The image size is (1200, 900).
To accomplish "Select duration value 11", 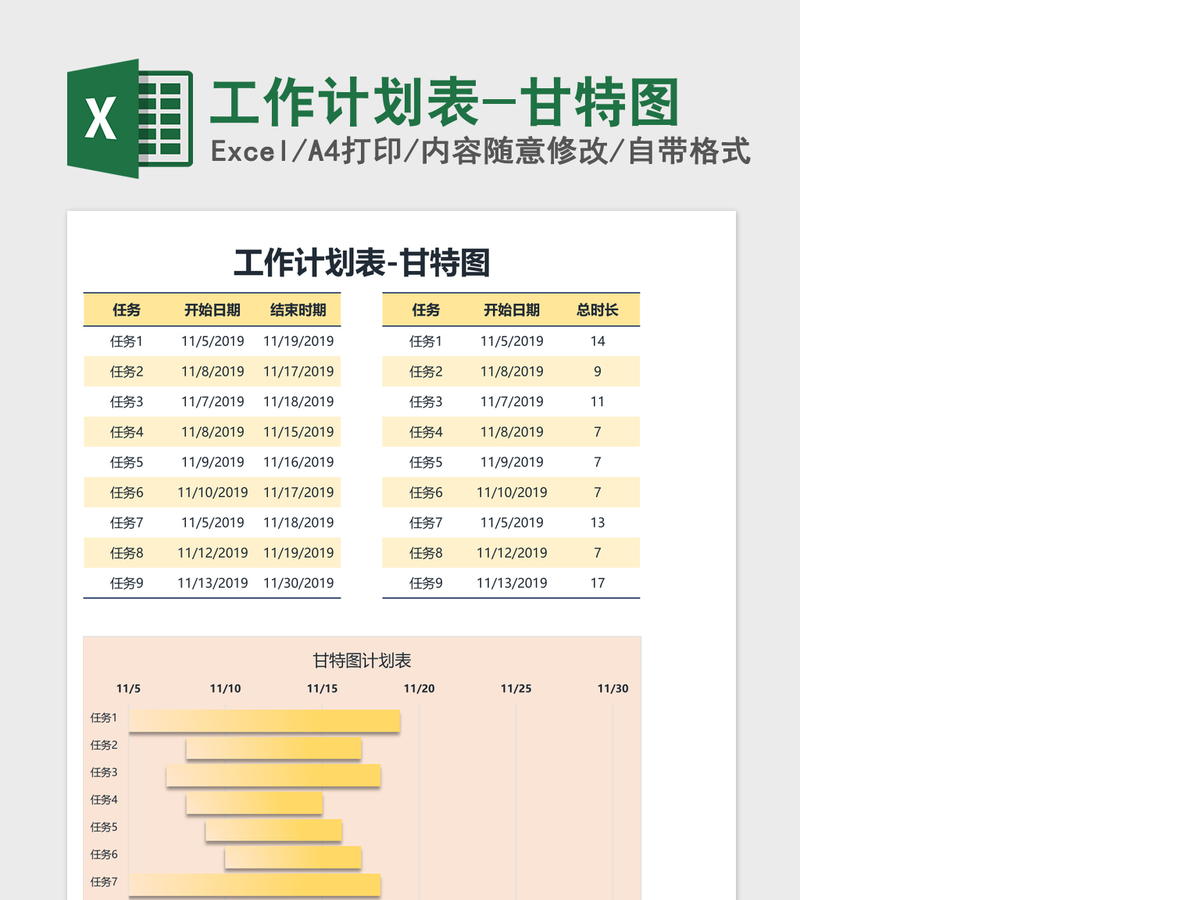I will point(597,401).
